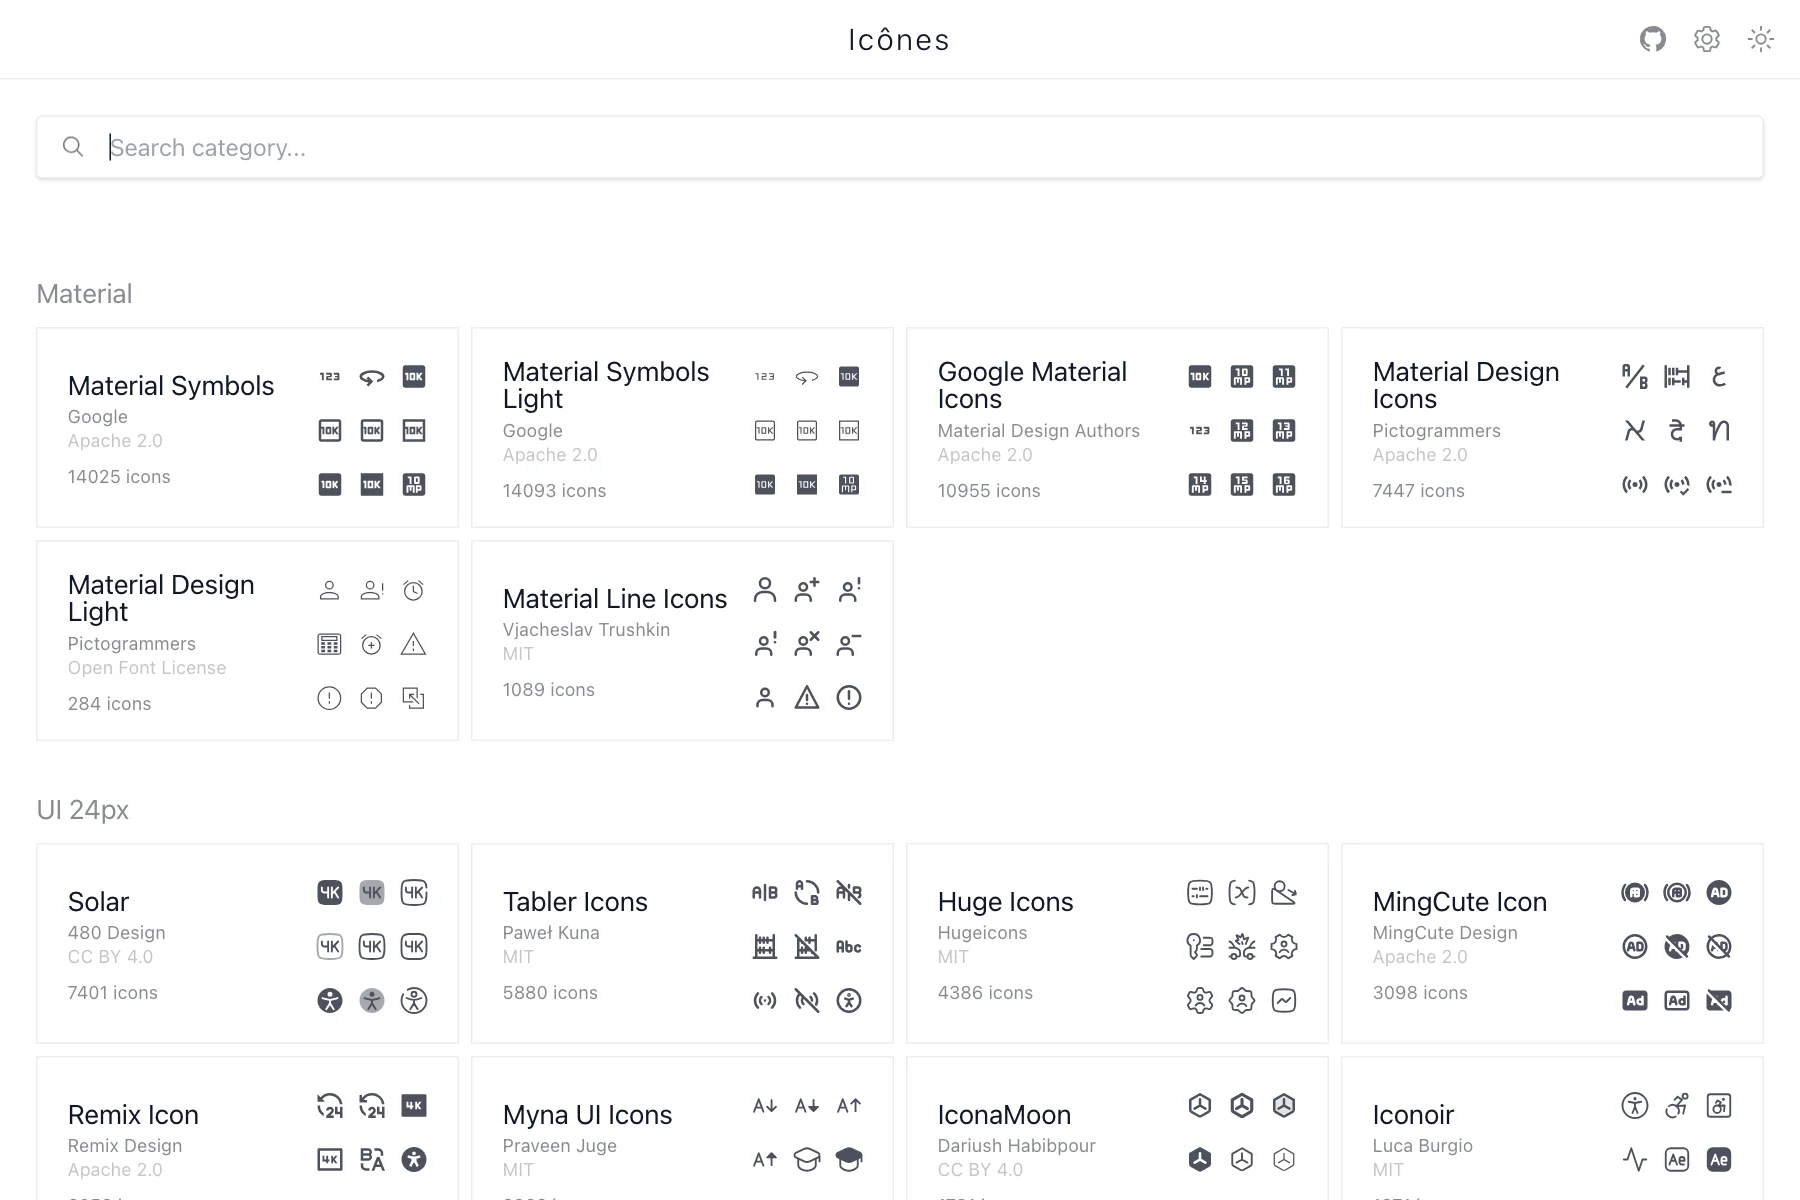Click the warning triangle icon in Material Line Icons
Viewport: 1800px width, 1200px height.
[x=806, y=698]
